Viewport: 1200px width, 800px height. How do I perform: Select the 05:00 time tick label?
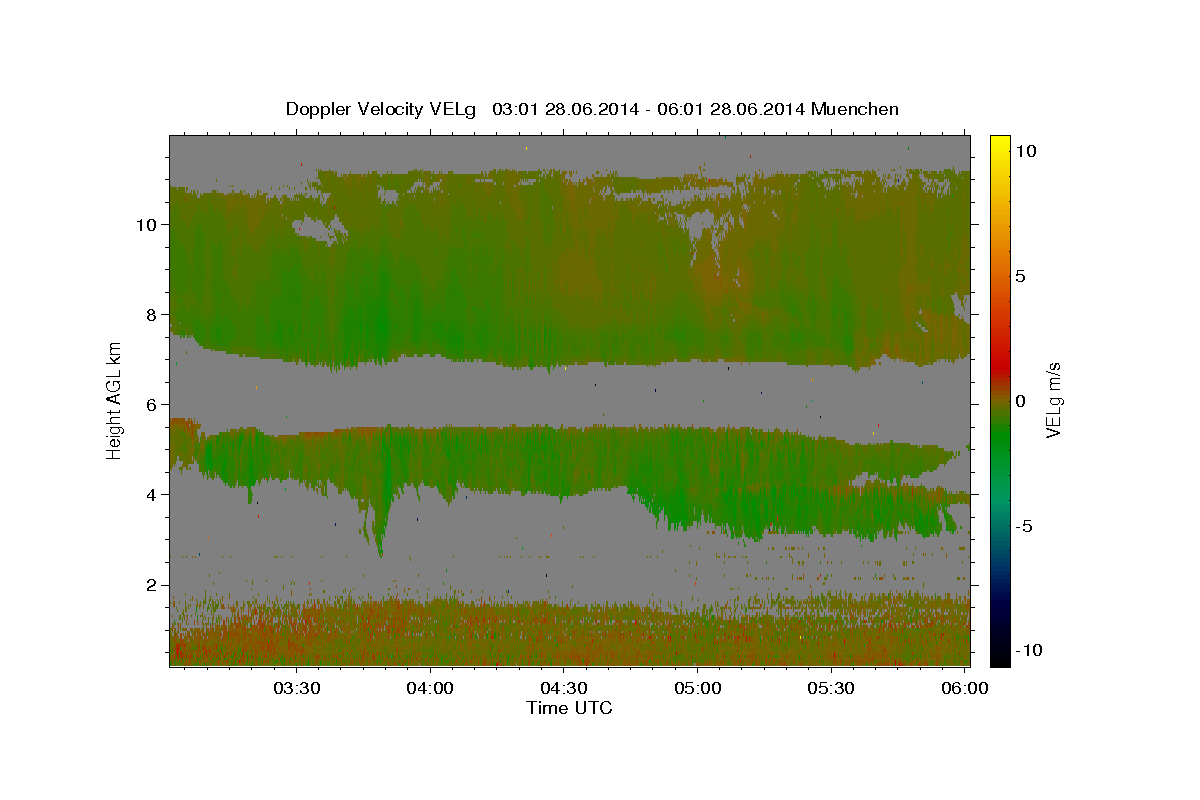(x=698, y=688)
